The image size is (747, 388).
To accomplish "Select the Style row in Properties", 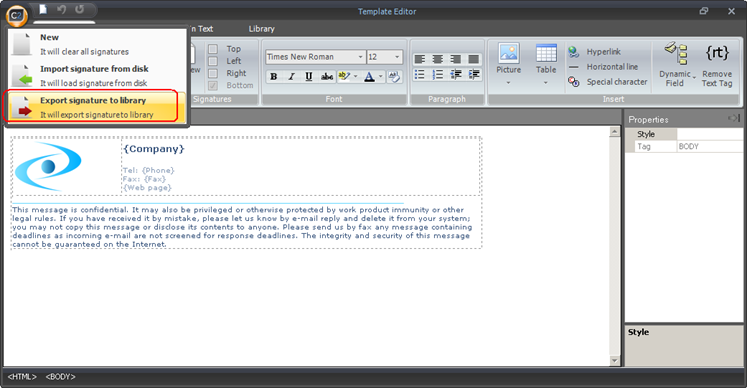I will click(684, 134).
